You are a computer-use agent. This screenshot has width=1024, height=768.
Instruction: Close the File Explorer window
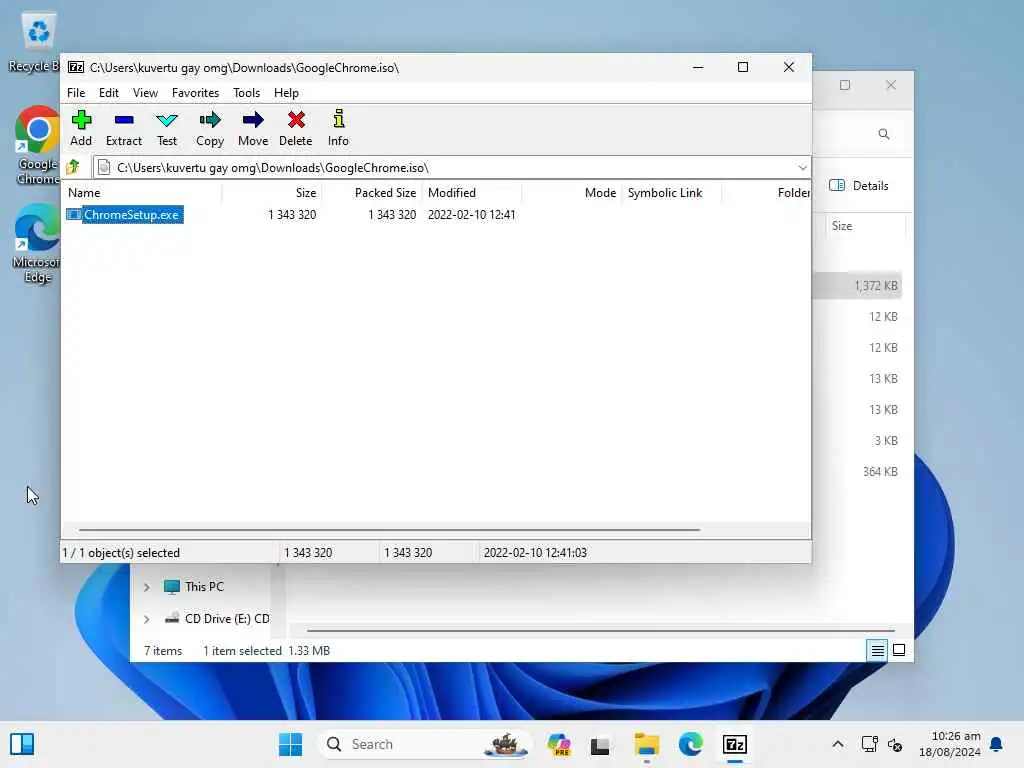tap(891, 85)
